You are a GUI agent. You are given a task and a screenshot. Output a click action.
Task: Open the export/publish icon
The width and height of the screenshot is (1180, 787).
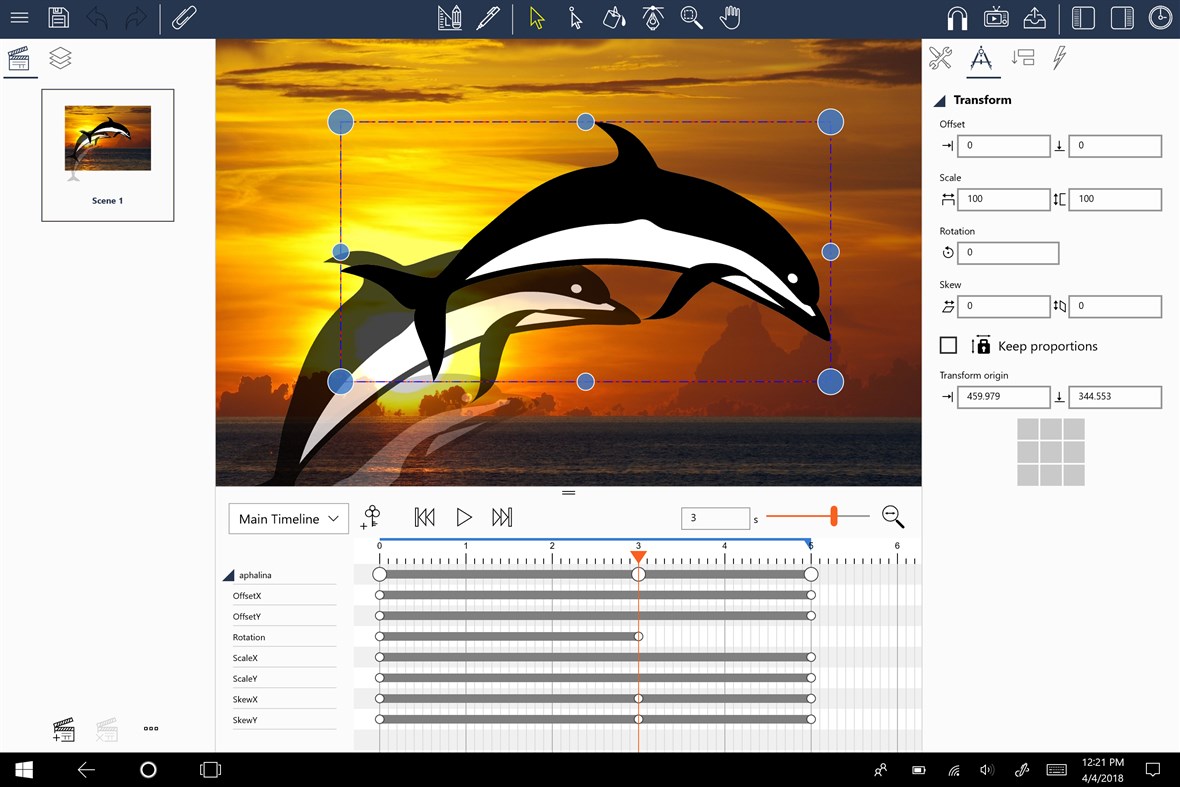pyautogui.click(x=1035, y=17)
